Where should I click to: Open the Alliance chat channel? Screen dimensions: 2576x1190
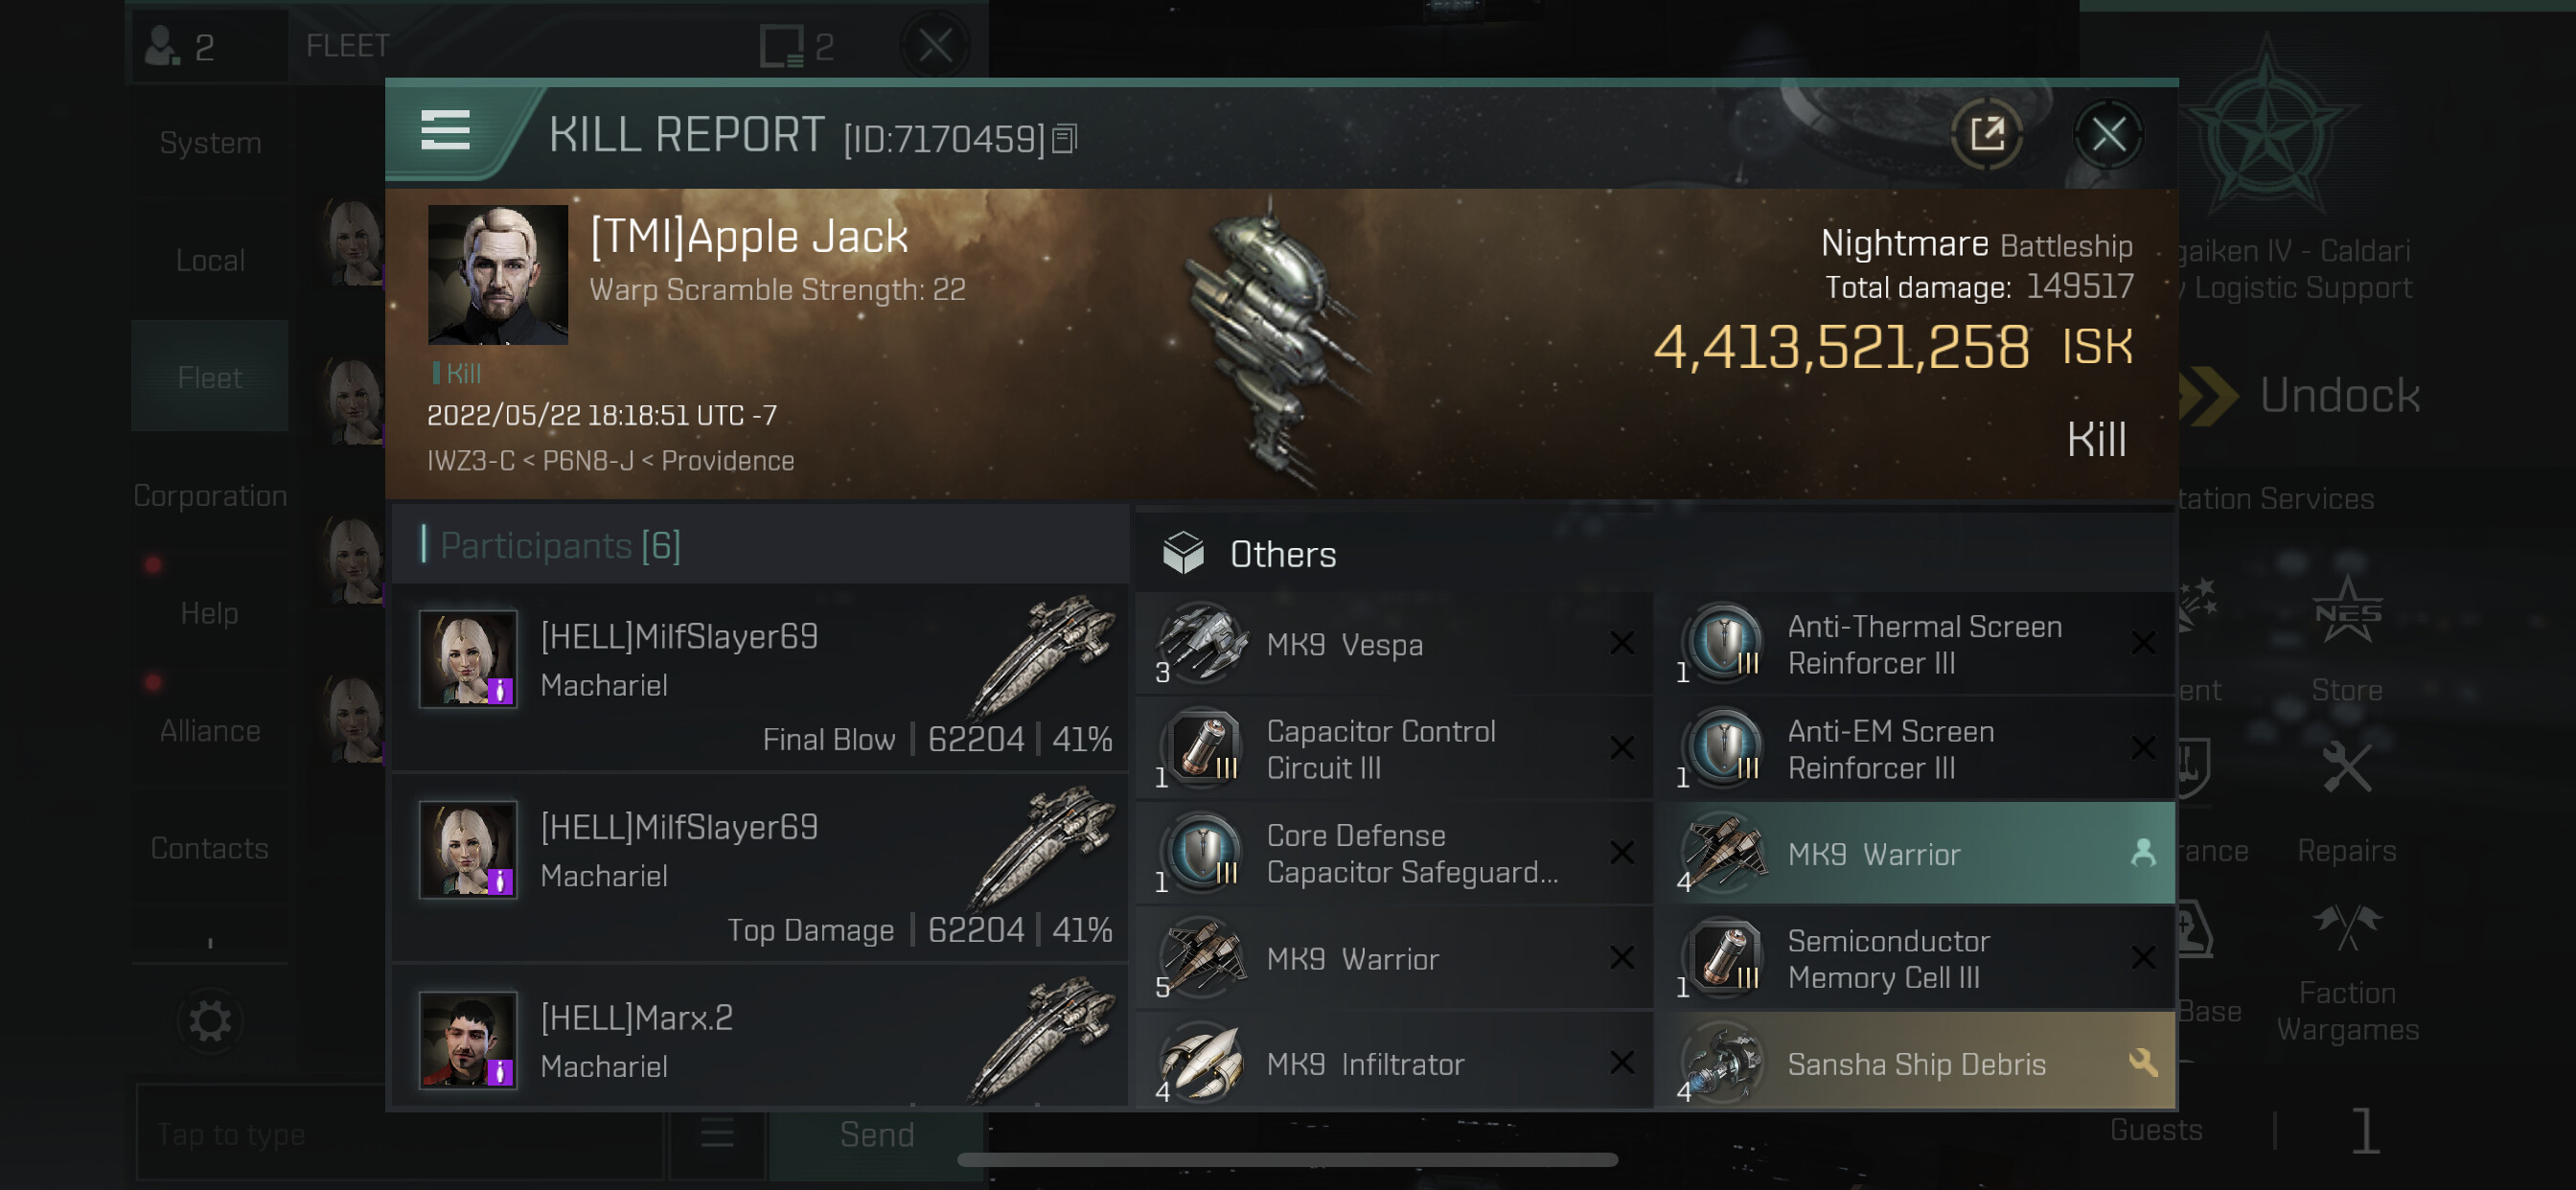click(x=210, y=731)
